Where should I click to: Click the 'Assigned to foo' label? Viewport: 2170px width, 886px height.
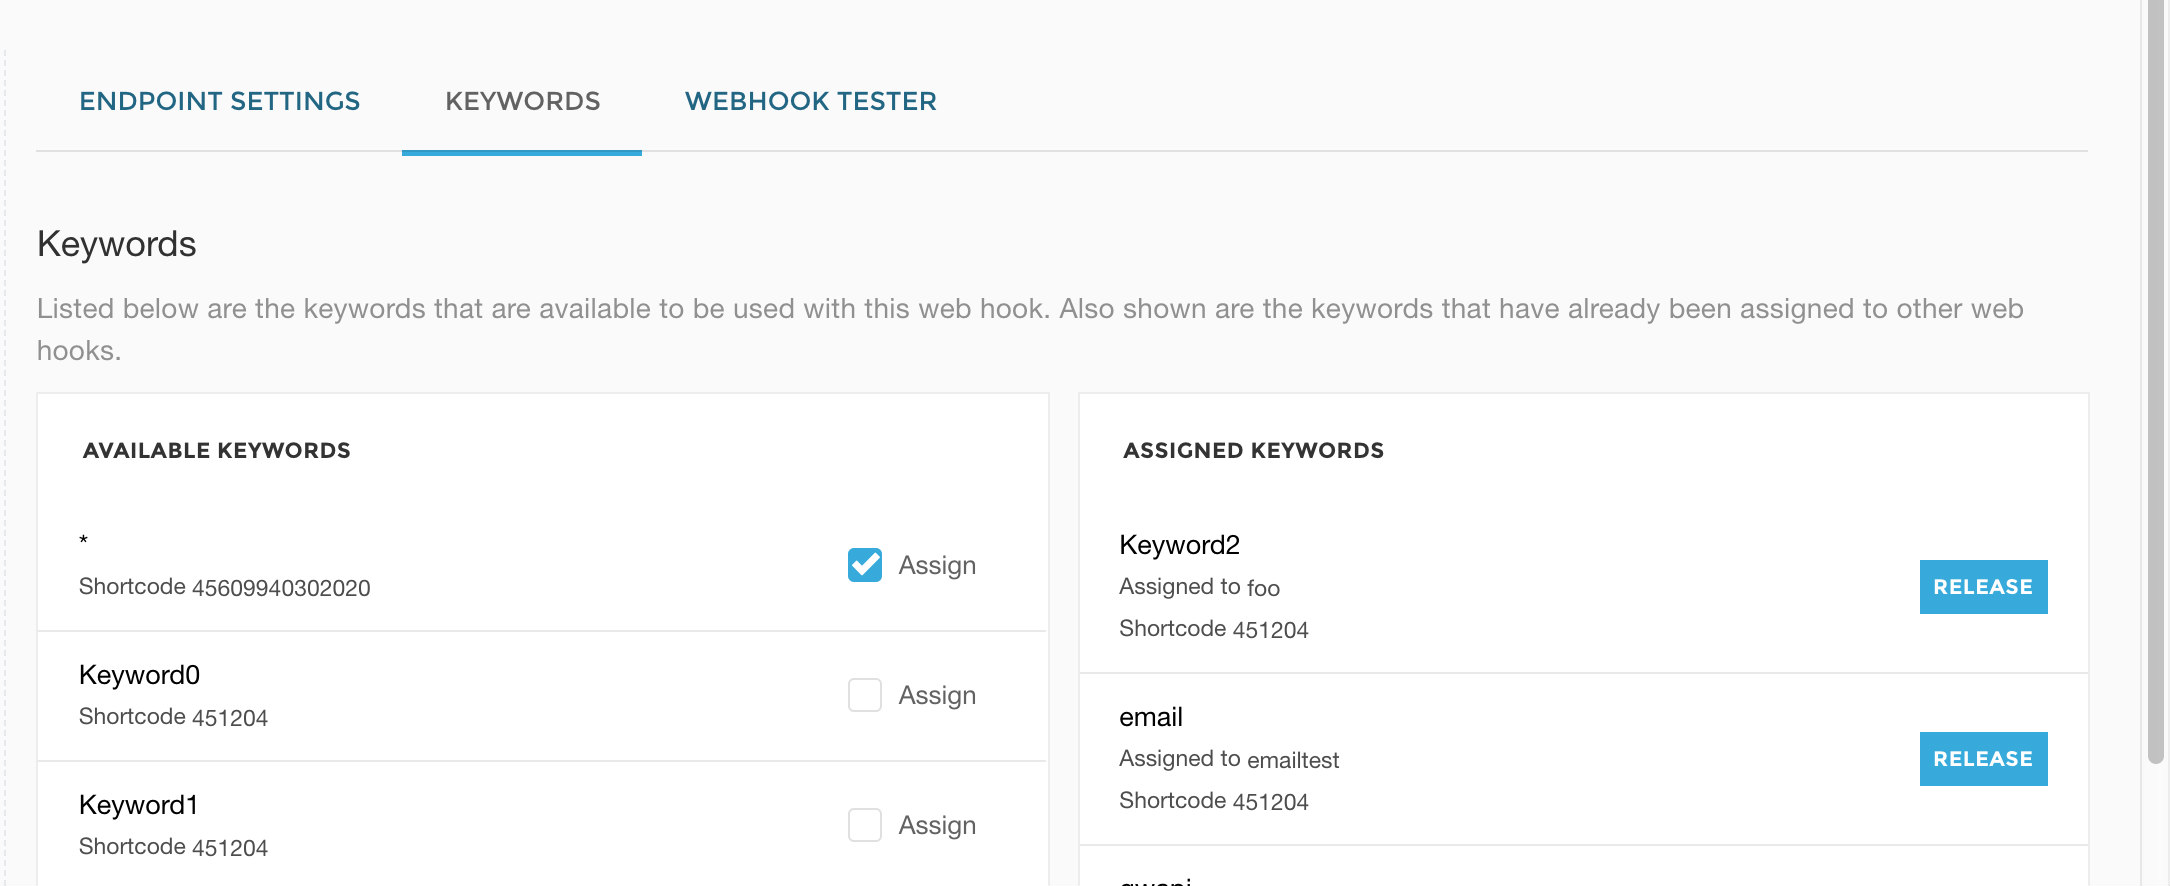[1198, 587]
